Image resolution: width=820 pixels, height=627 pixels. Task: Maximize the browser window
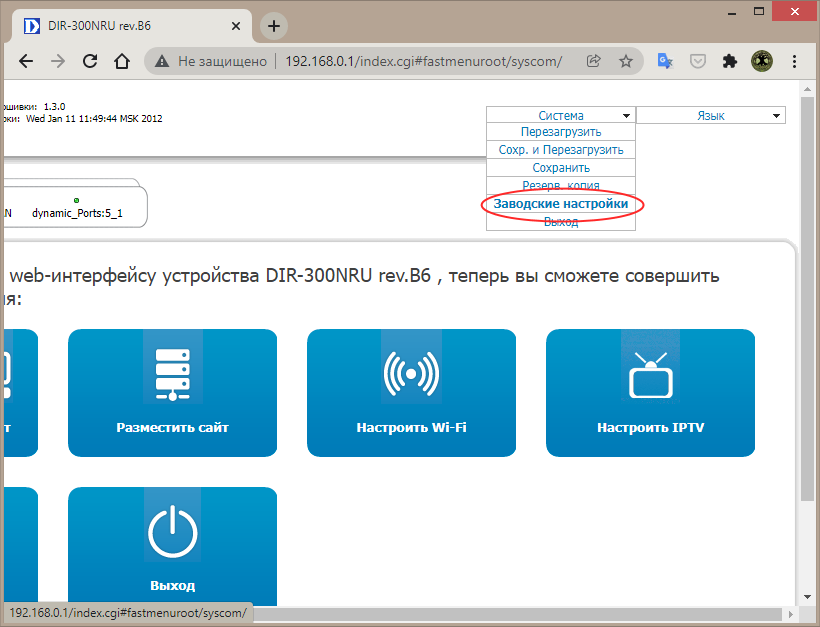(759, 12)
